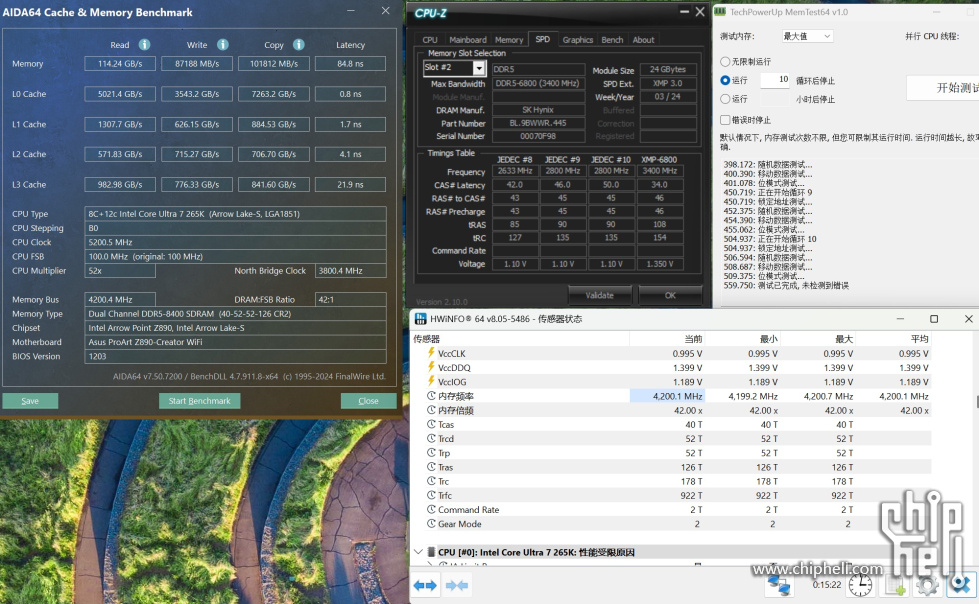Click the log-file sheet with green plus icon

pyautogui.click(x=893, y=585)
